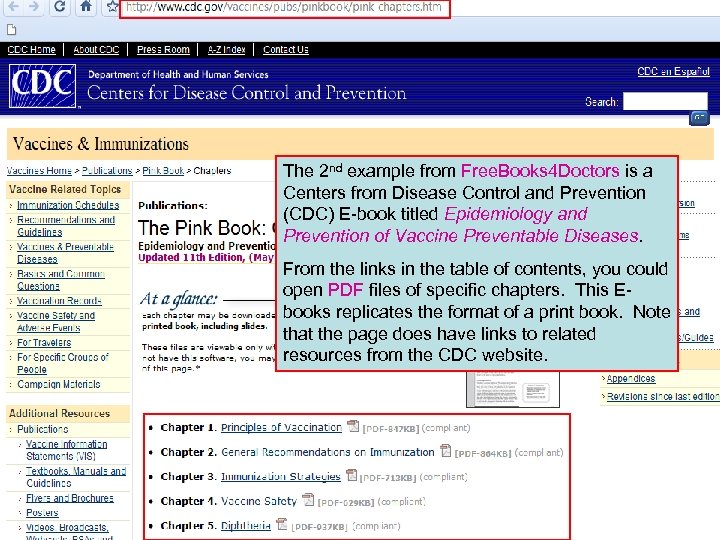Open For Specific Groups of People link
This screenshot has width=720, height=540.
tap(62, 363)
